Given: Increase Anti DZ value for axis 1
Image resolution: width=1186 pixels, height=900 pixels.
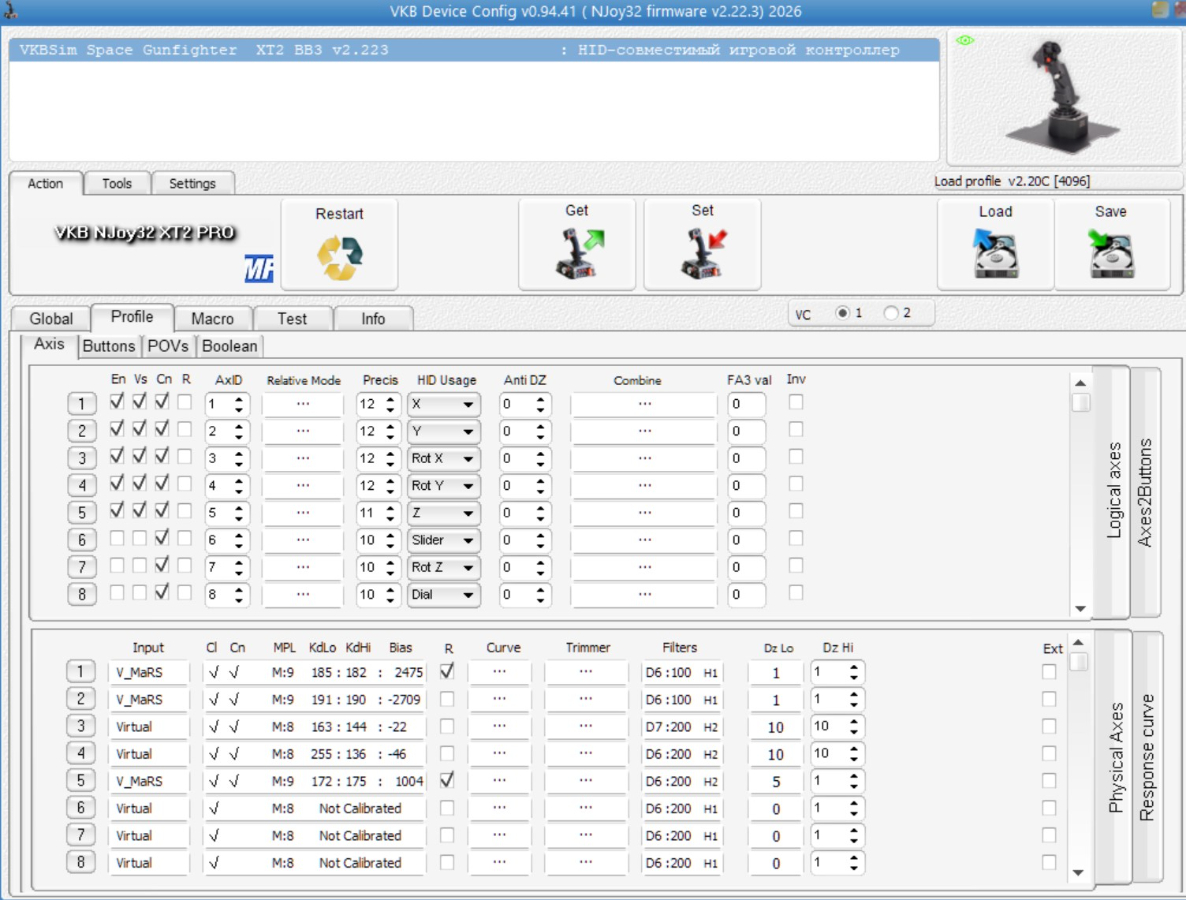Looking at the screenshot, I should (540, 399).
